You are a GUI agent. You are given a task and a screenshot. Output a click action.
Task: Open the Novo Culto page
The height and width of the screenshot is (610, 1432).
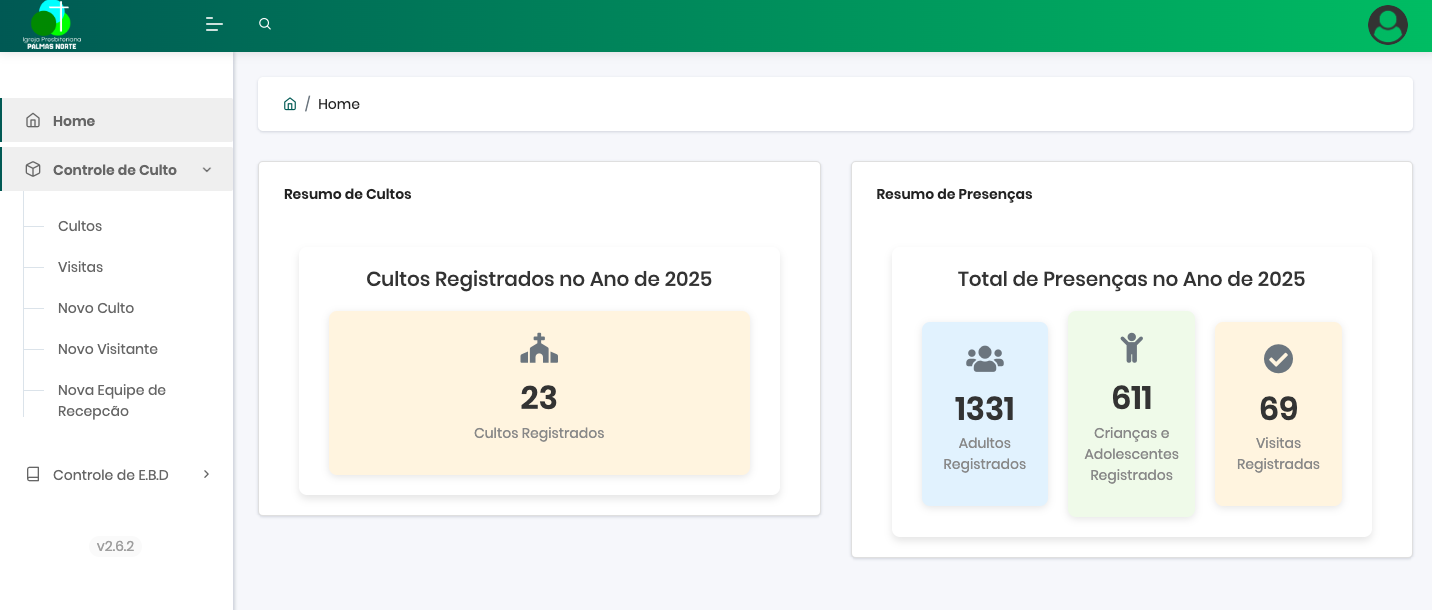(96, 308)
